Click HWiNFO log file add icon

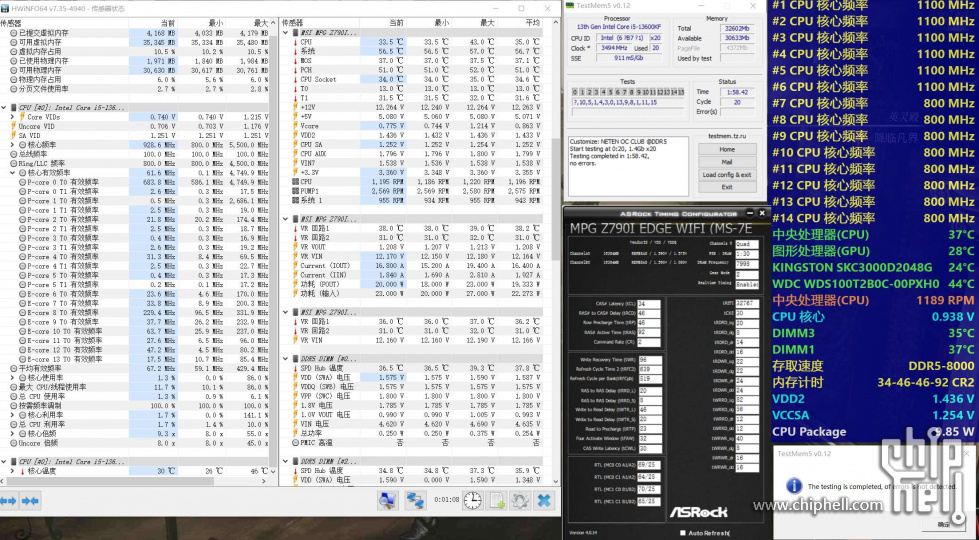tap(496, 500)
